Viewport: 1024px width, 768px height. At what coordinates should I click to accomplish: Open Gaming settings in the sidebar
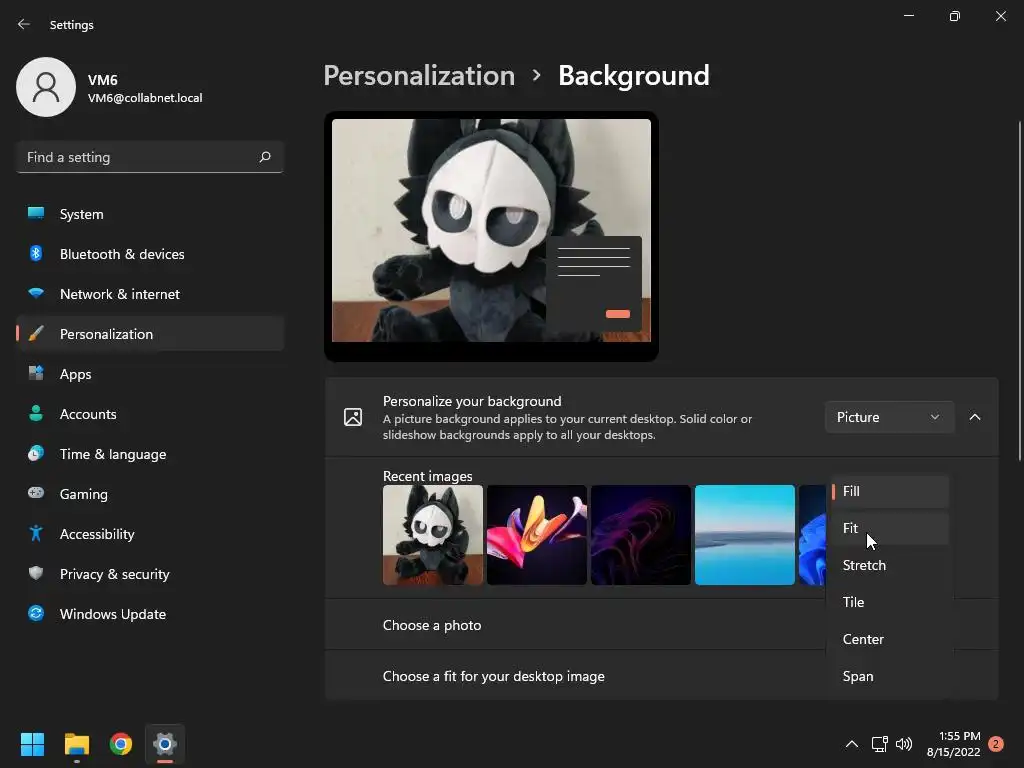point(150,494)
